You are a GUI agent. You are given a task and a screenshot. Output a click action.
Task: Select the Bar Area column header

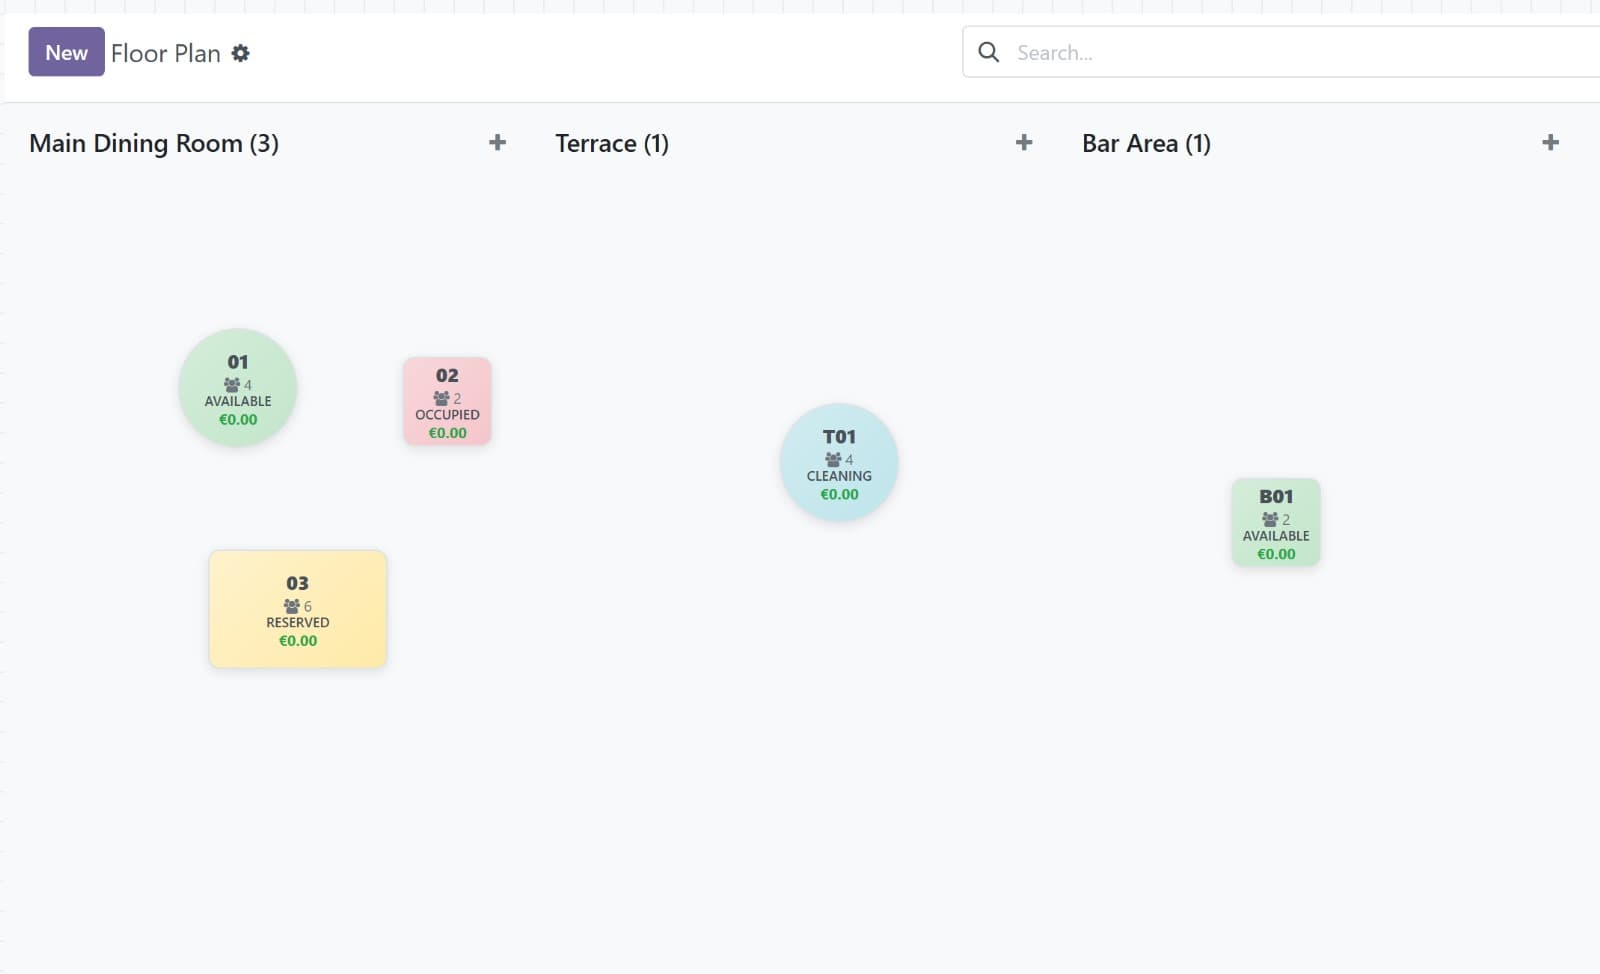click(1146, 143)
